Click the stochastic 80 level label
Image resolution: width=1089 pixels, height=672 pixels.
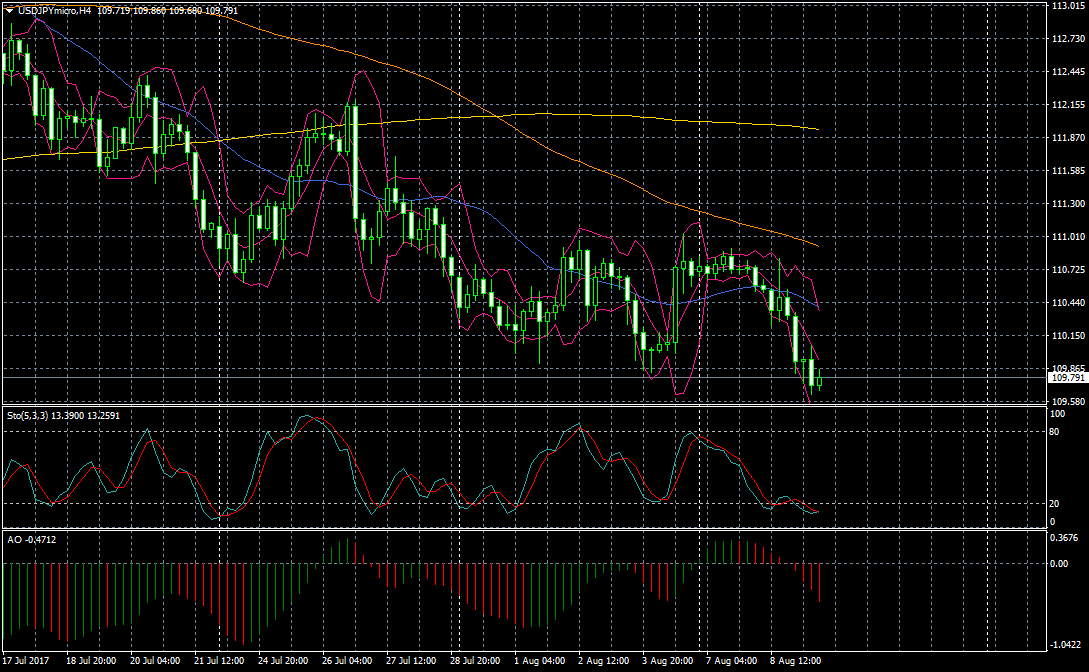(x=1054, y=432)
